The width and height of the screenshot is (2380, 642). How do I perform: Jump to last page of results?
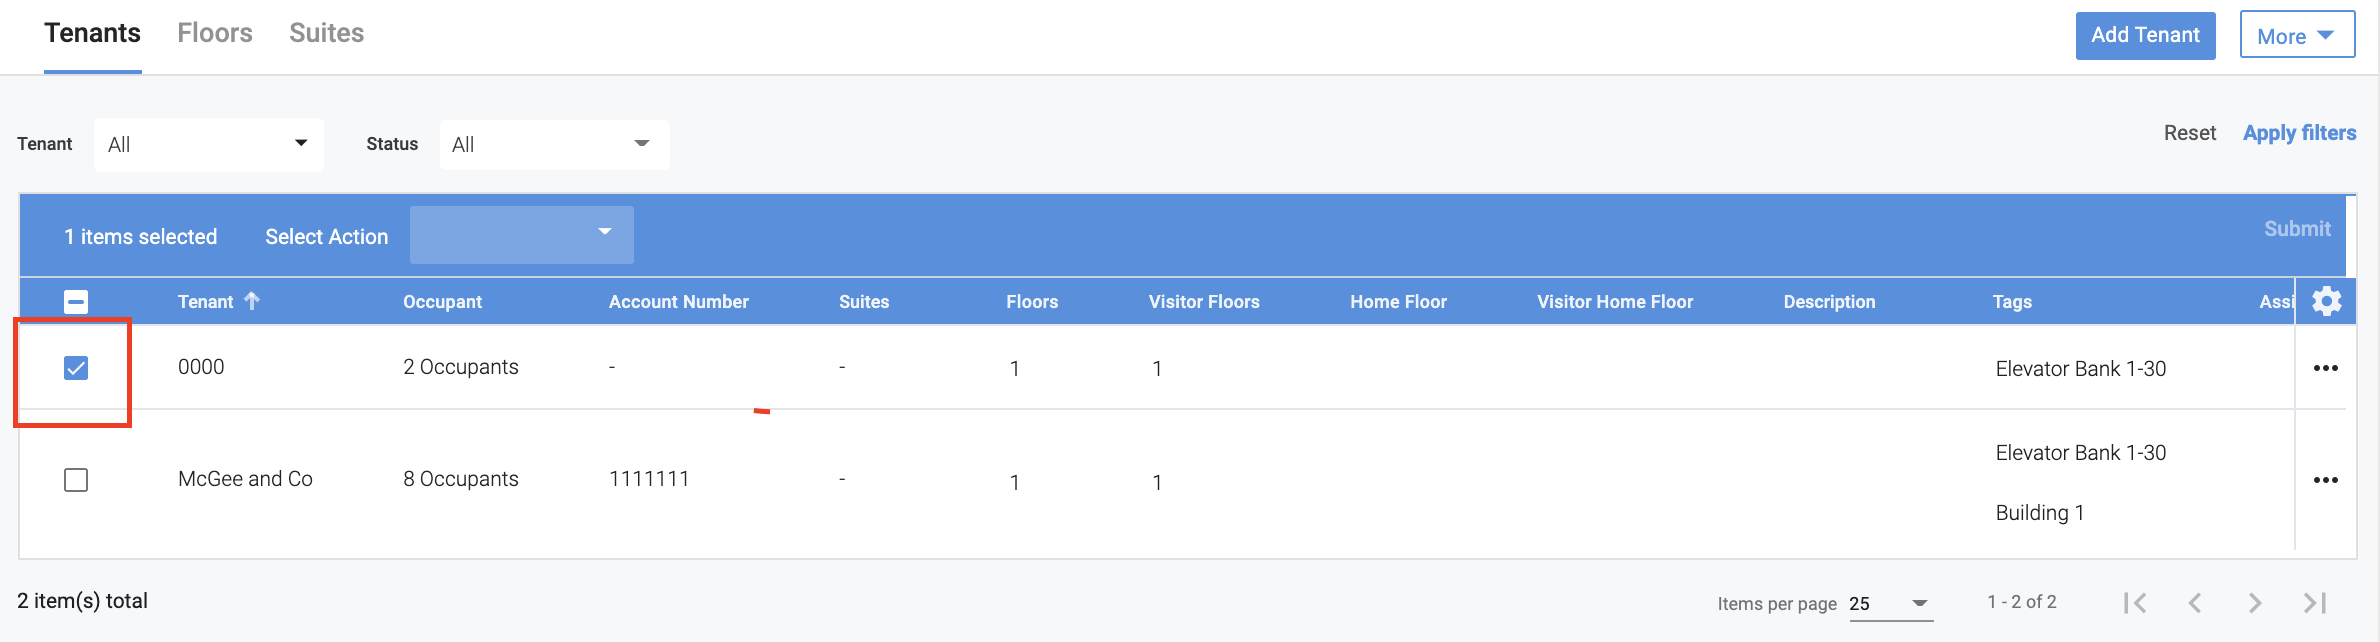coord(2314,602)
